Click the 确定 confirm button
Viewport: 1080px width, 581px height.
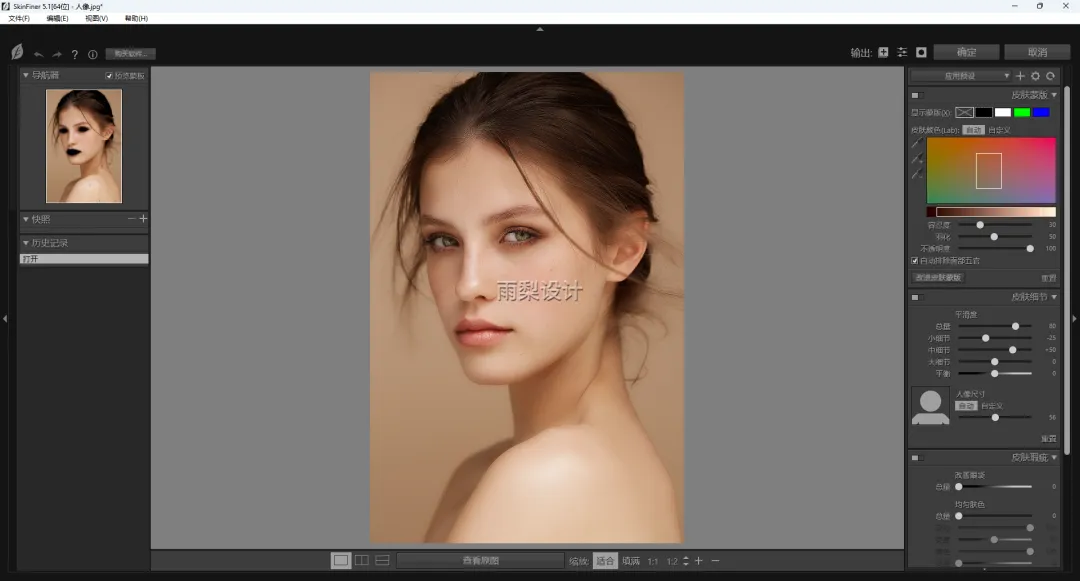point(966,52)
